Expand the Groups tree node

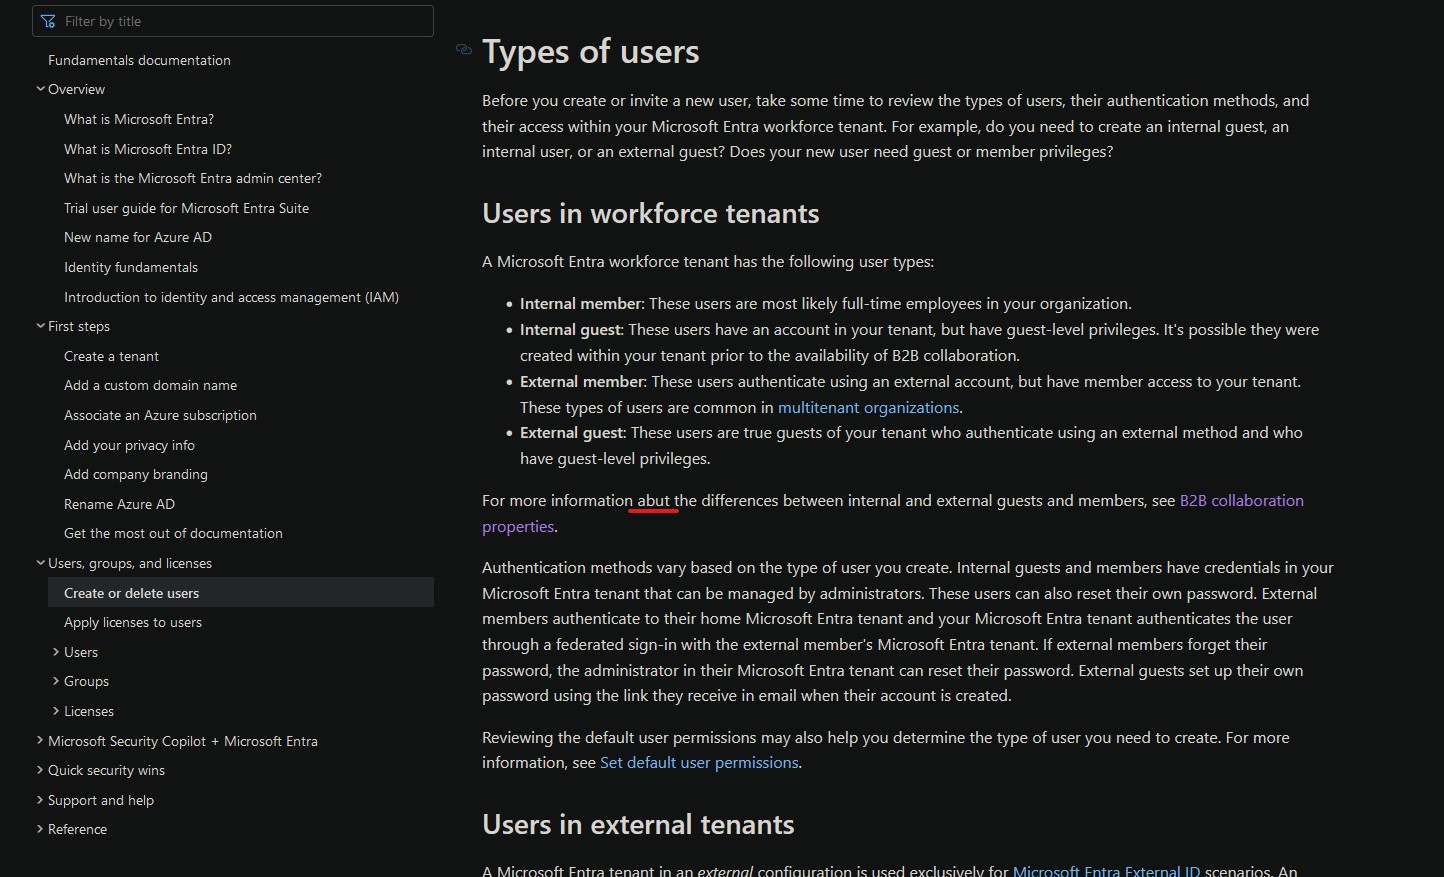pos(56,681)
